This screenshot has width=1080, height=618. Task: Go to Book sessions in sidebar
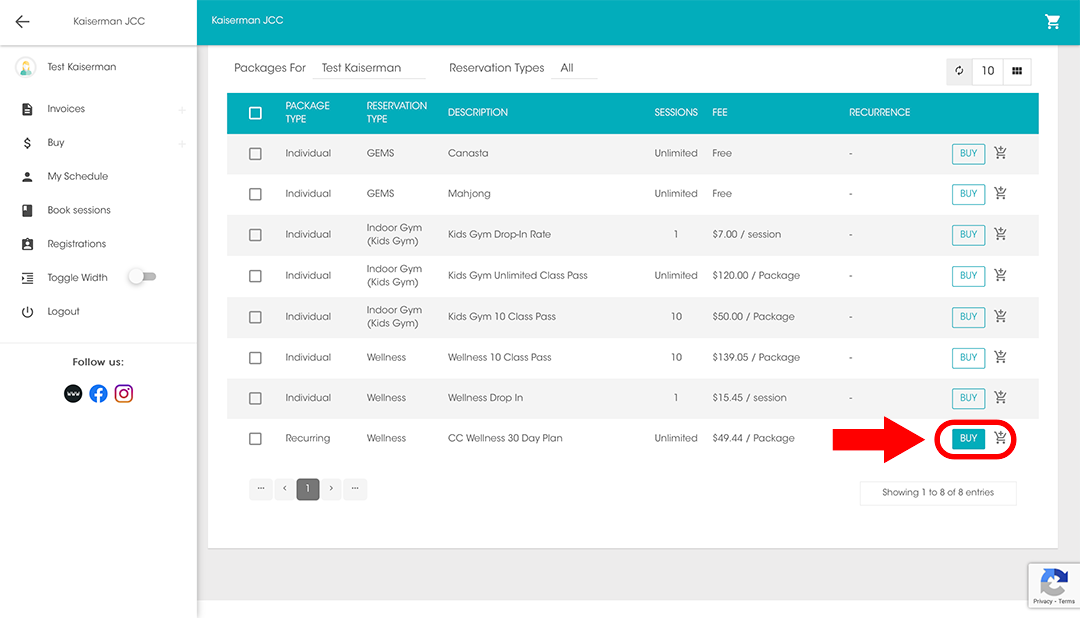pyautogui.click(x=78, y=210)
